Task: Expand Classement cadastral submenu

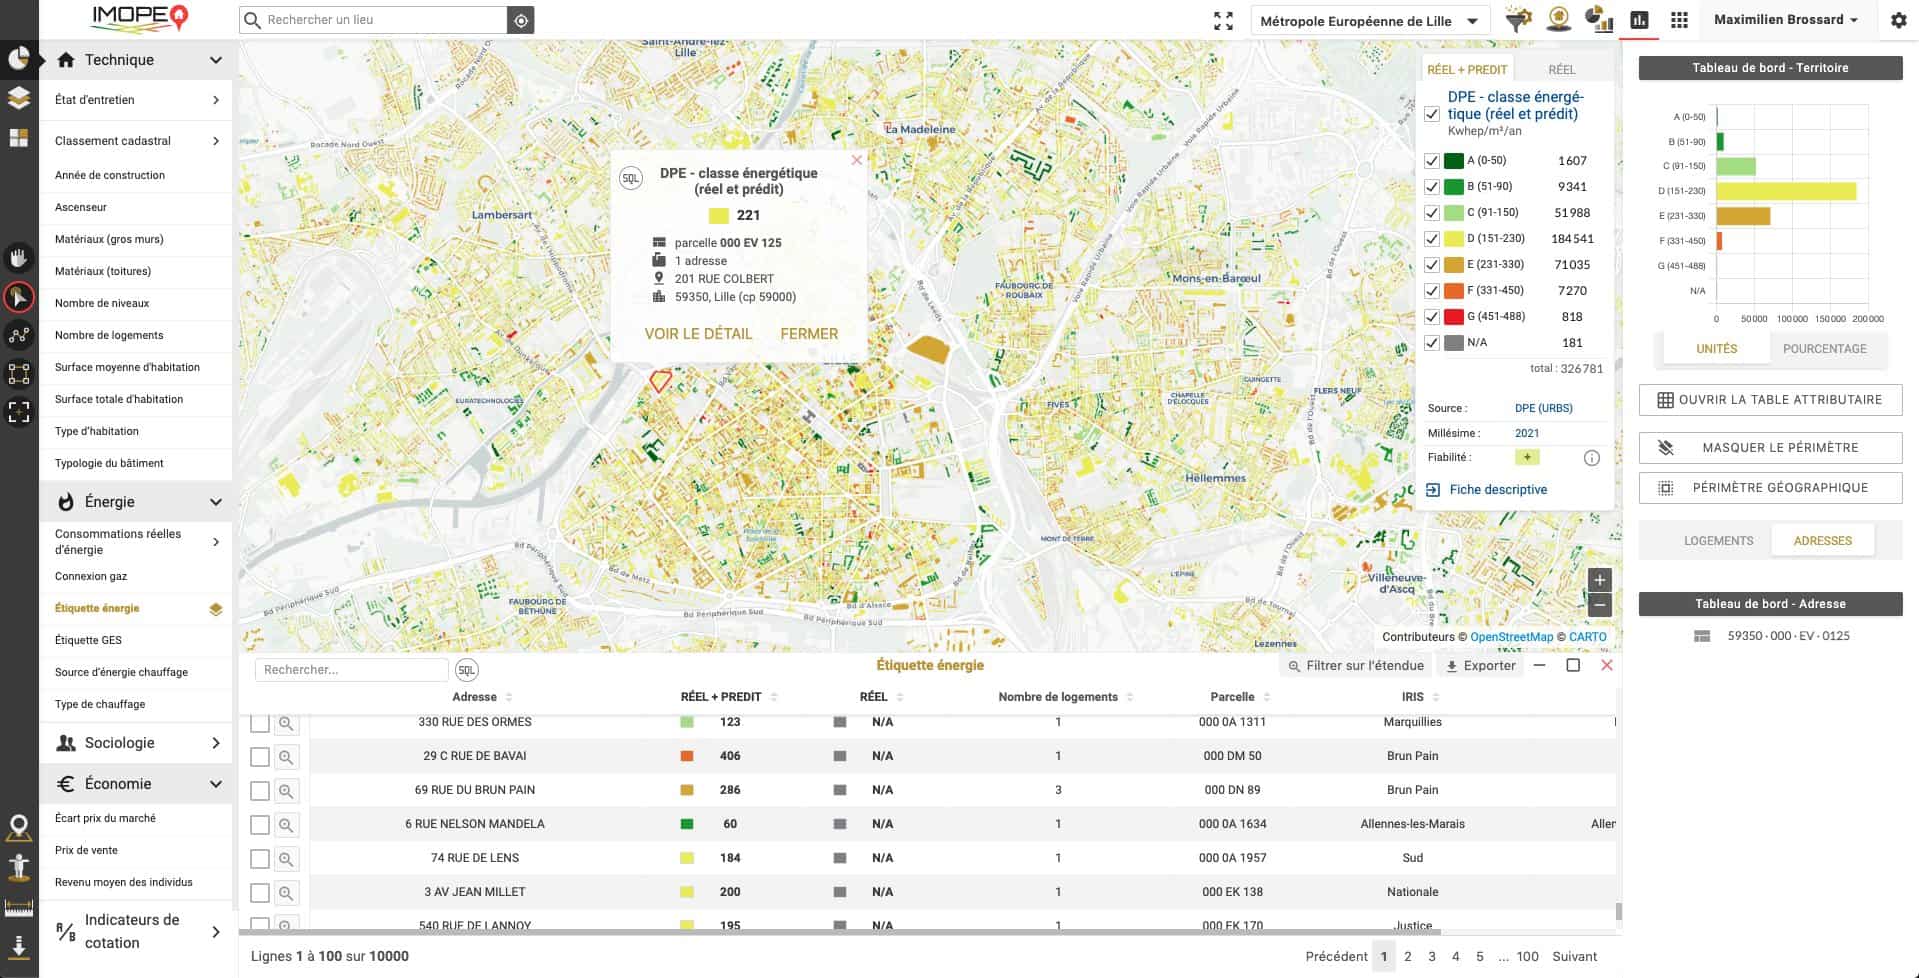Action: tap(136, 141)
